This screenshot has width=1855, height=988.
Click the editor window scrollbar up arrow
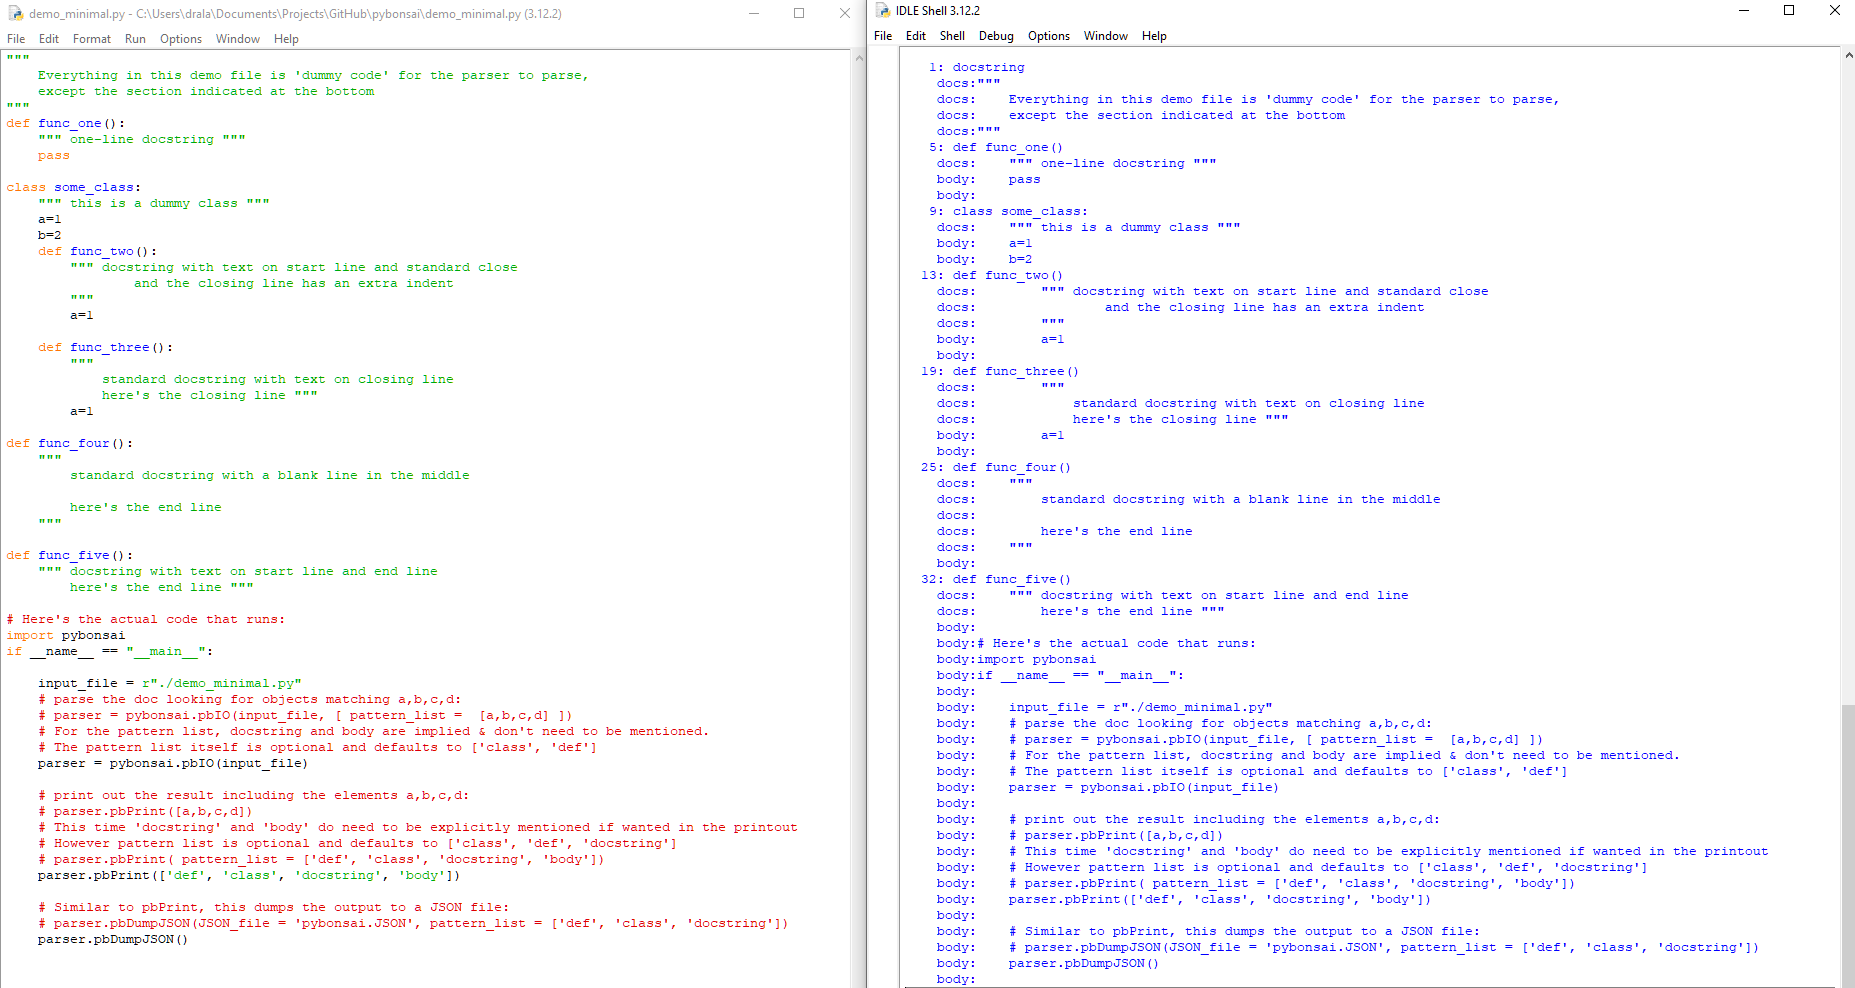[859, 59]
